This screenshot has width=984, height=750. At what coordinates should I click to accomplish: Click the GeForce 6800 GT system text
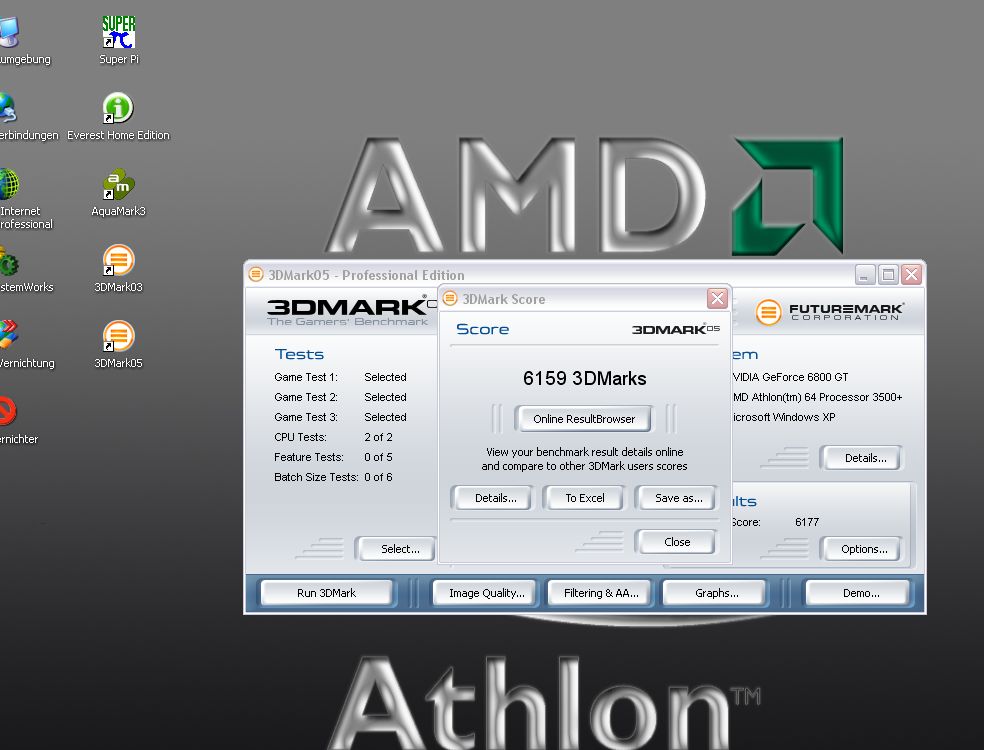coord(790,377)
